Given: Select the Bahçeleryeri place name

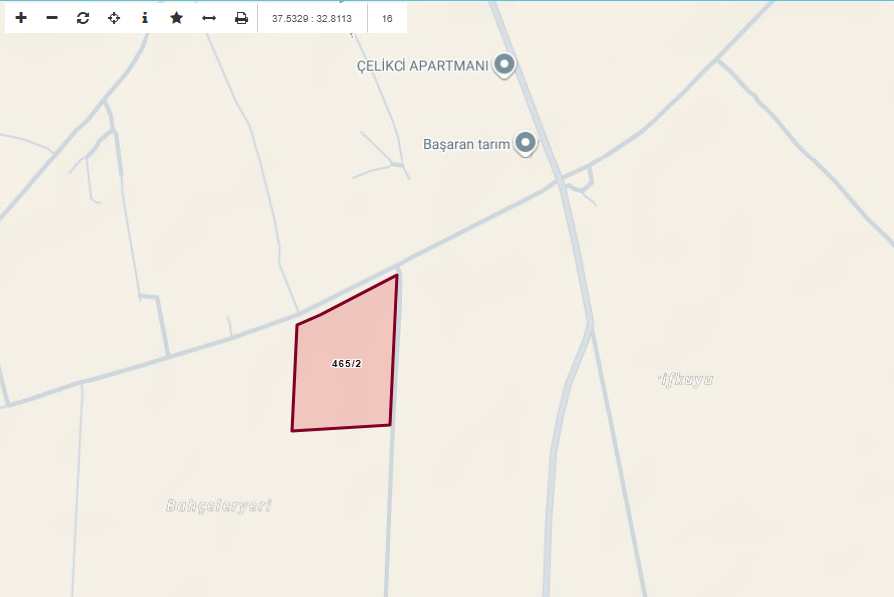Looking at the screenshot, I should click(x=219, y=505).
